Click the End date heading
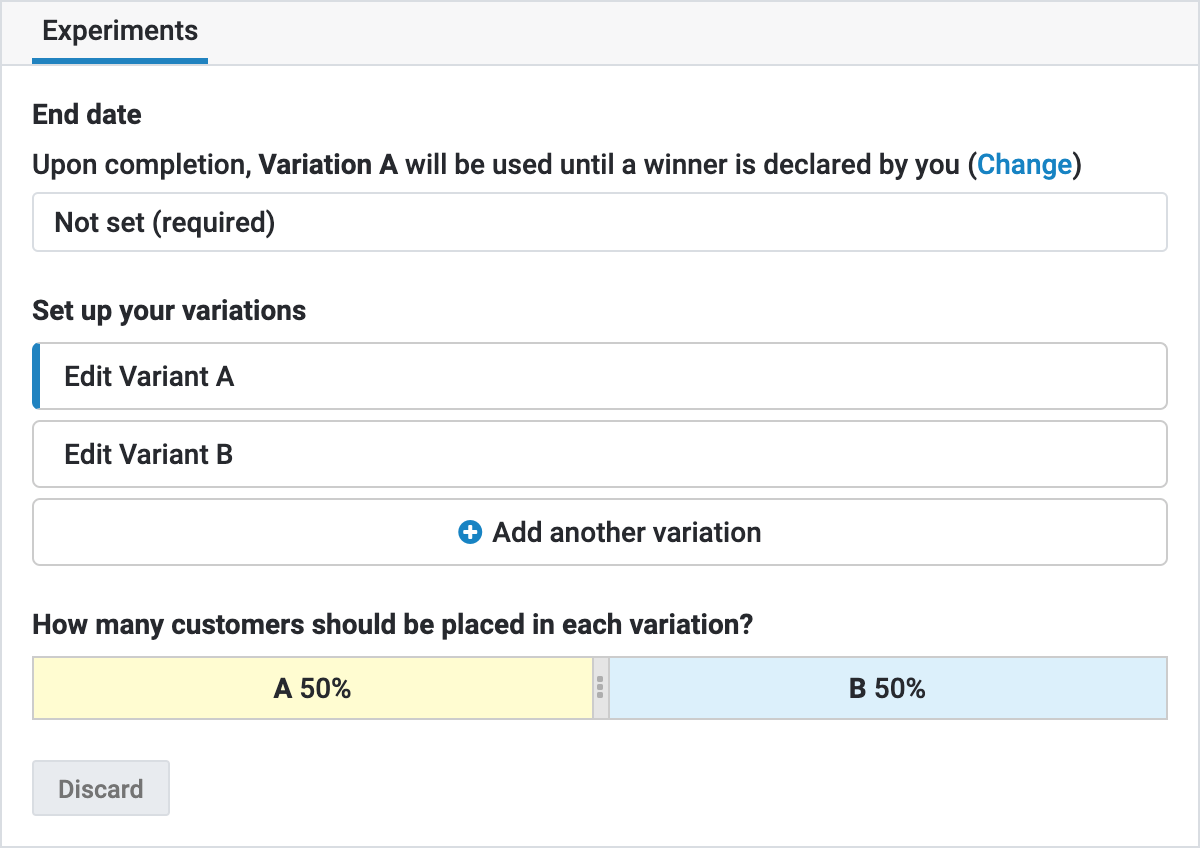 point(87,115)
